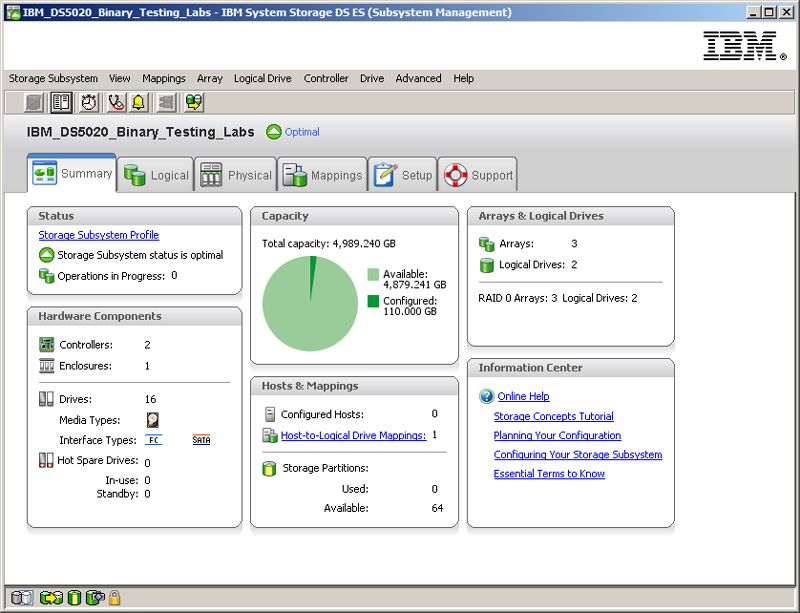
Task: Click the Configured dark green legend swatch
Action: tap(373, 301)
